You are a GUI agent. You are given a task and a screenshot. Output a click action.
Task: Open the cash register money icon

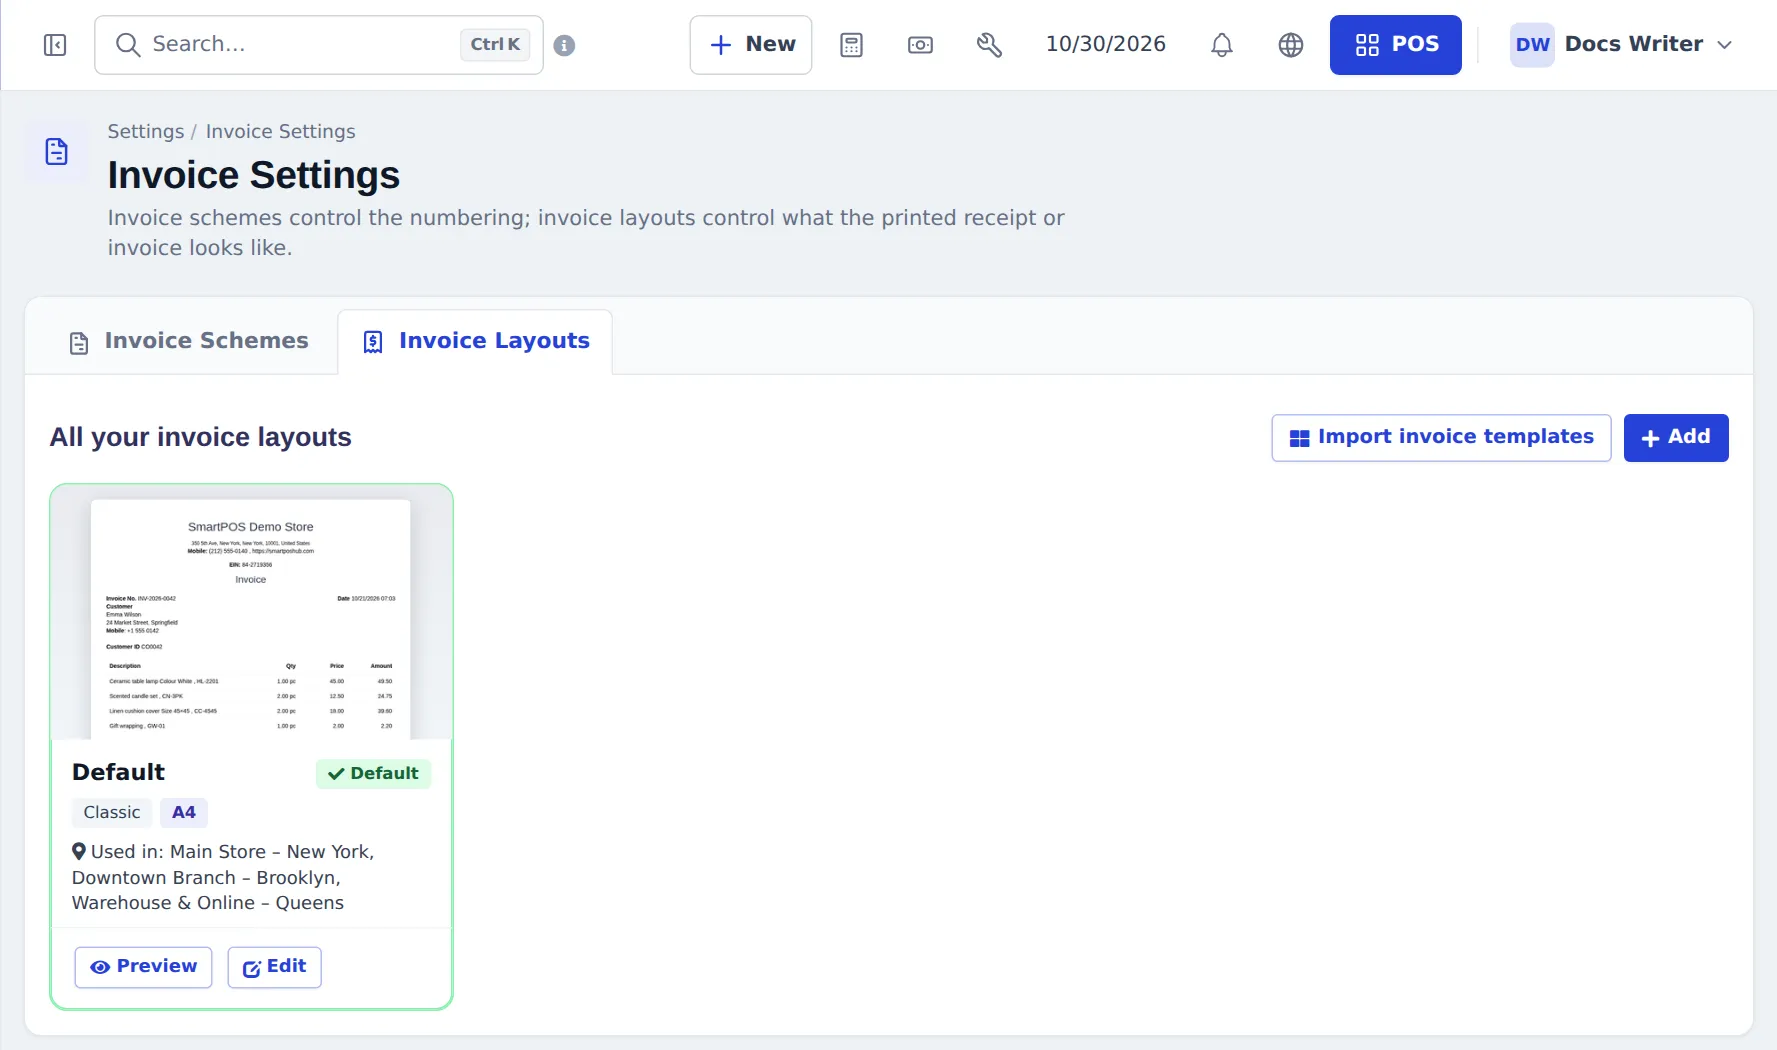(920, 45)
